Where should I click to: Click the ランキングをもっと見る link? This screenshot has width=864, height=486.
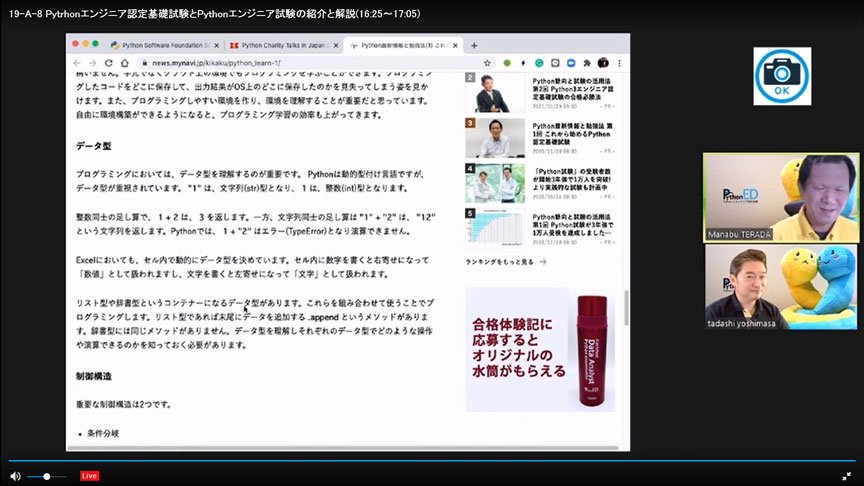click(506, 262)
